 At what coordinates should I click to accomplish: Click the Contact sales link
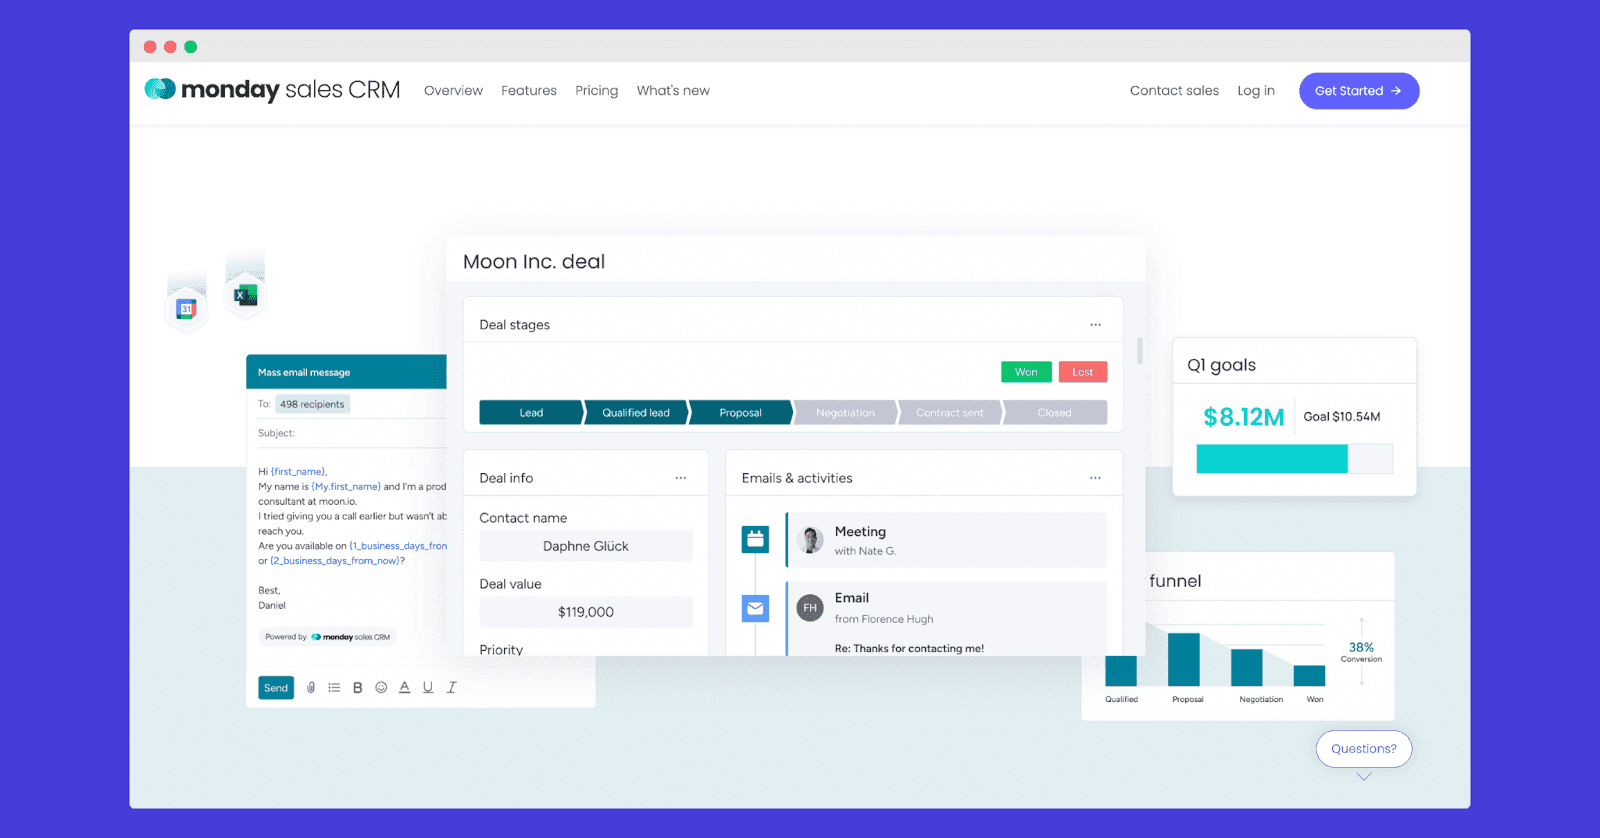(x=1174, y=91)
